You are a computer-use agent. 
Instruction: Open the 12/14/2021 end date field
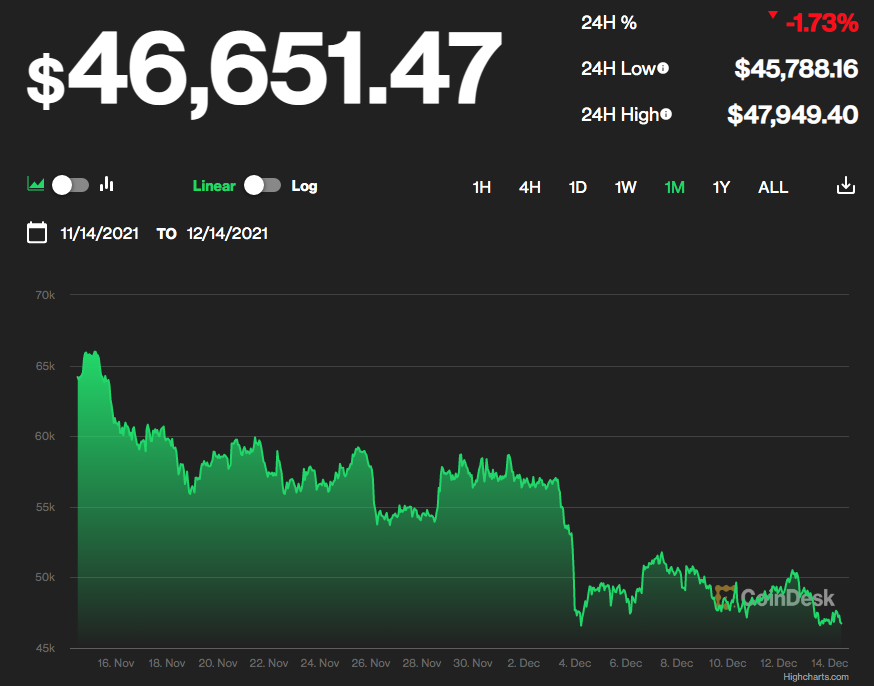227,233
